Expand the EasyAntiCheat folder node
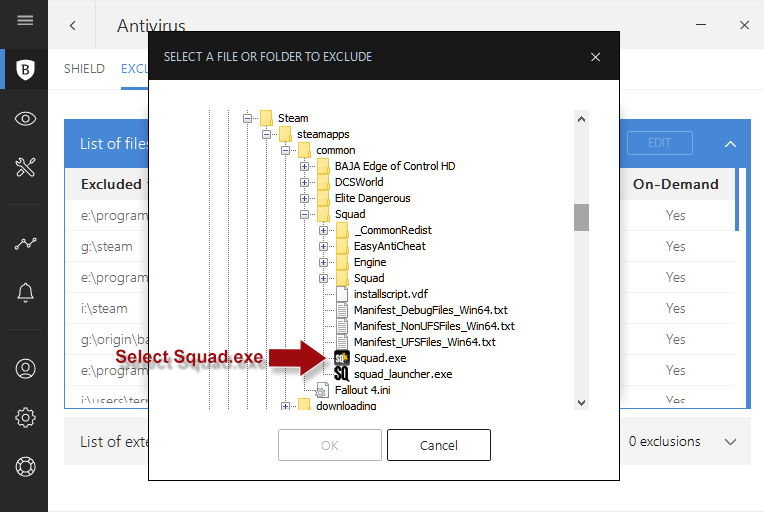The height and width of the screenshot is (512, 764). tap(323, 246)
